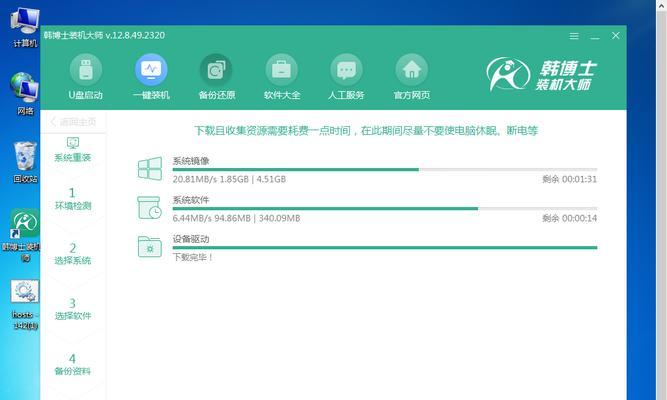Click the 下载完毕！ status text

pyautogui.click(x=193, y=257)
